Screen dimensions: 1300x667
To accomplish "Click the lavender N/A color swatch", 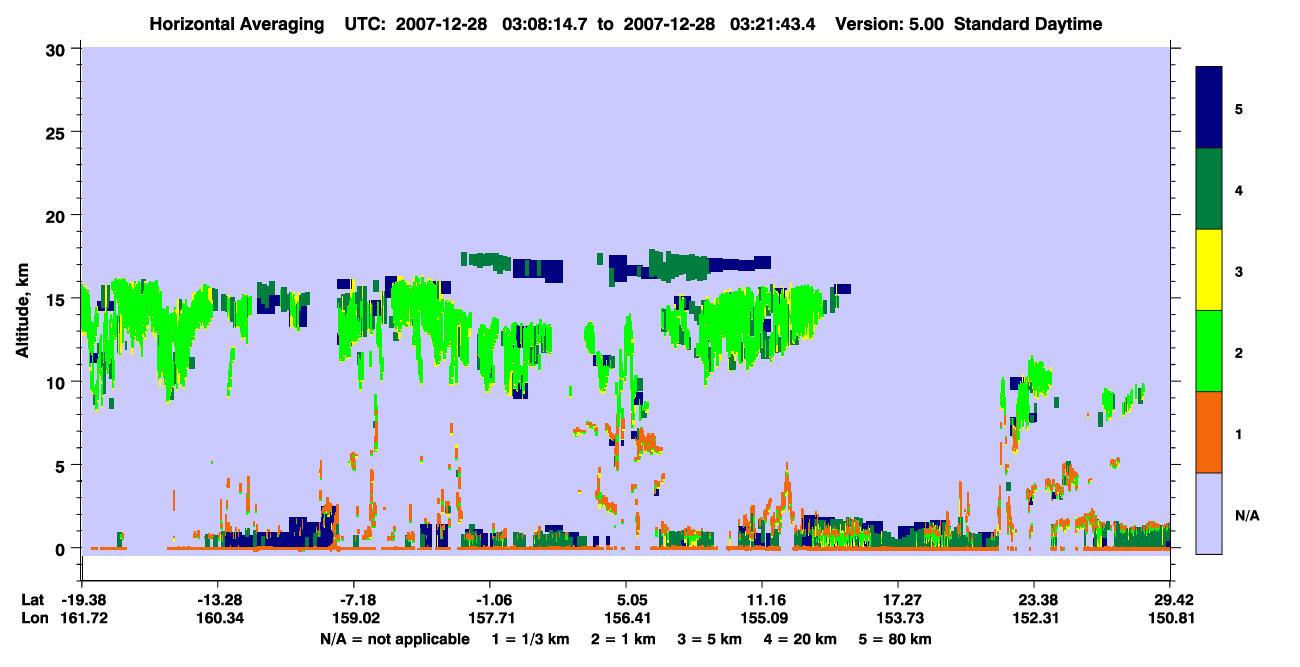I will (x=1209, y=512).
